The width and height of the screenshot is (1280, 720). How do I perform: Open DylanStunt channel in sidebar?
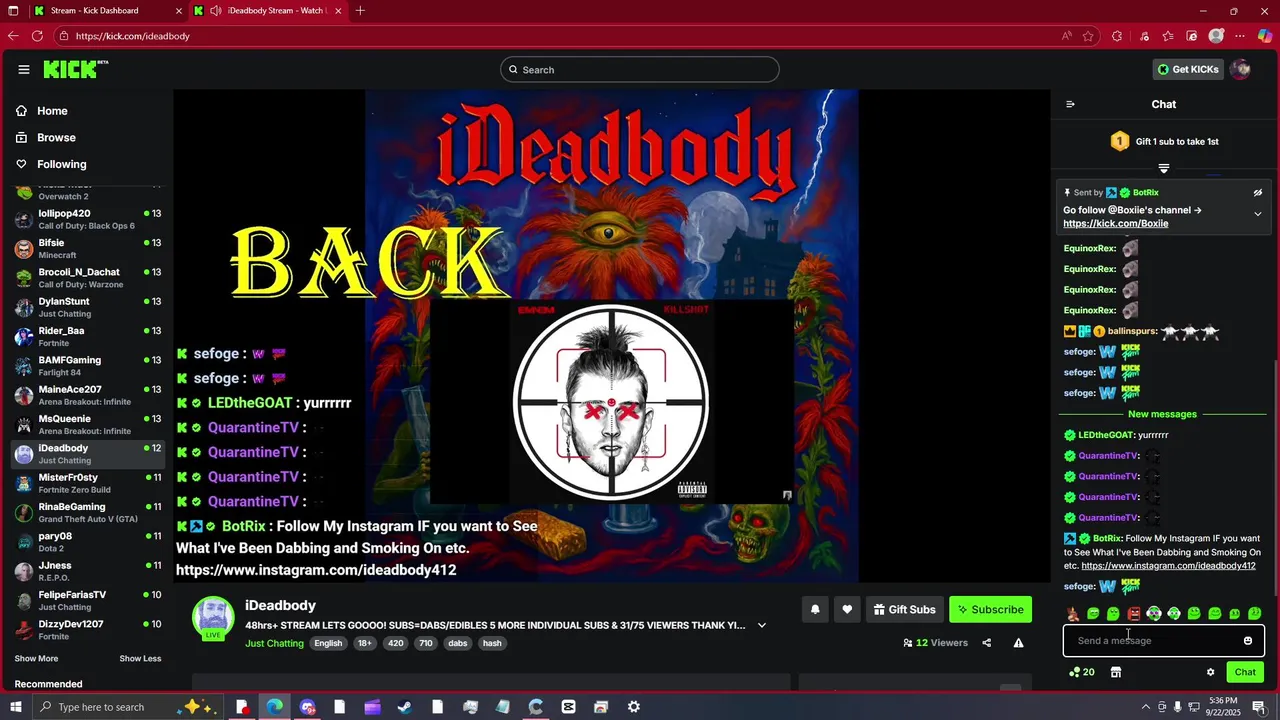tap(88, 307)
